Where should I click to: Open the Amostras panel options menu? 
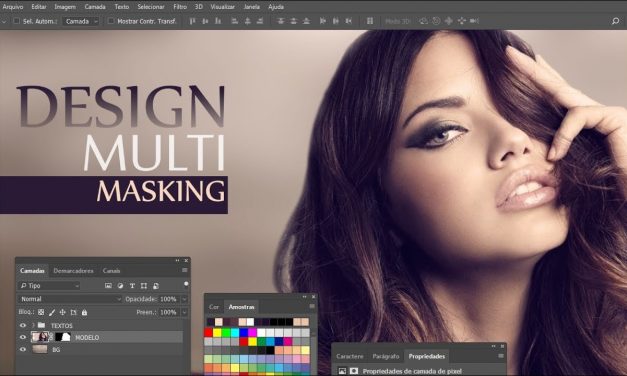tap(312, 306)
